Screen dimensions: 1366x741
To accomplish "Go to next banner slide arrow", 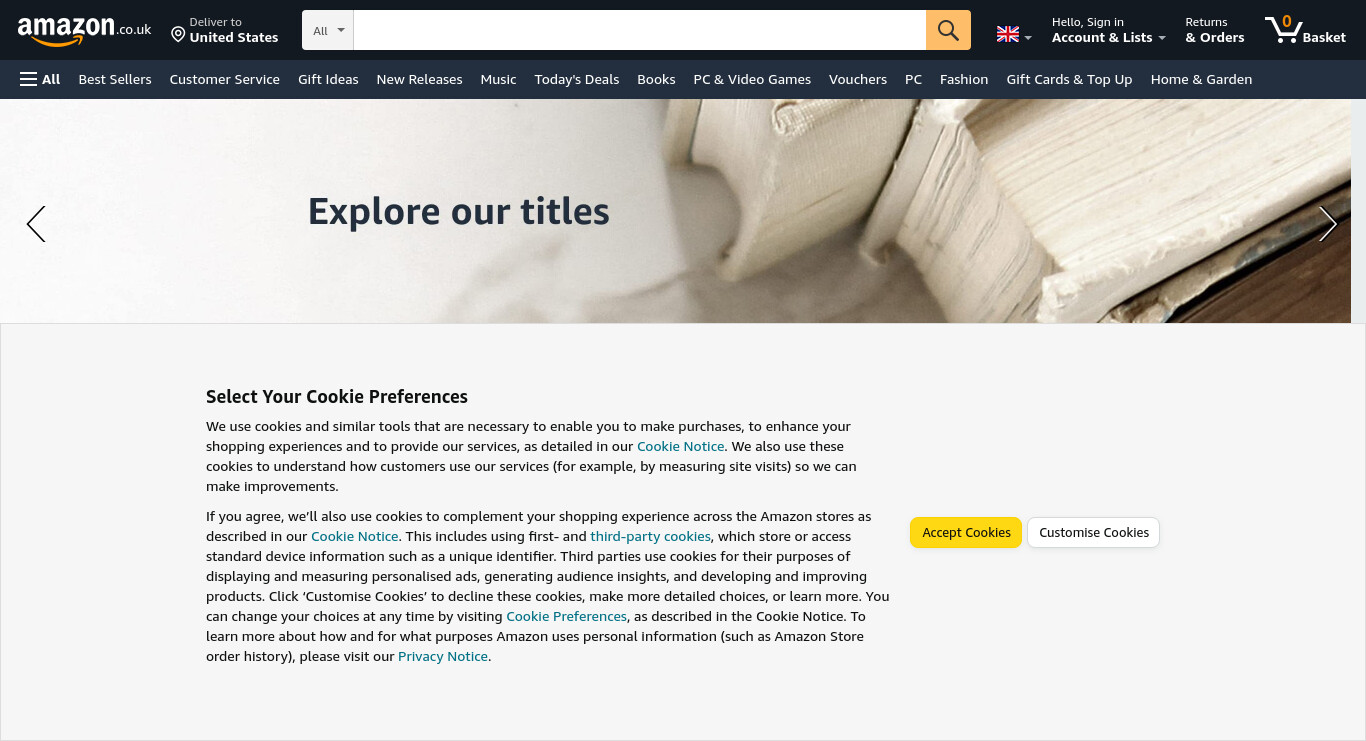I will (1327, 224).
